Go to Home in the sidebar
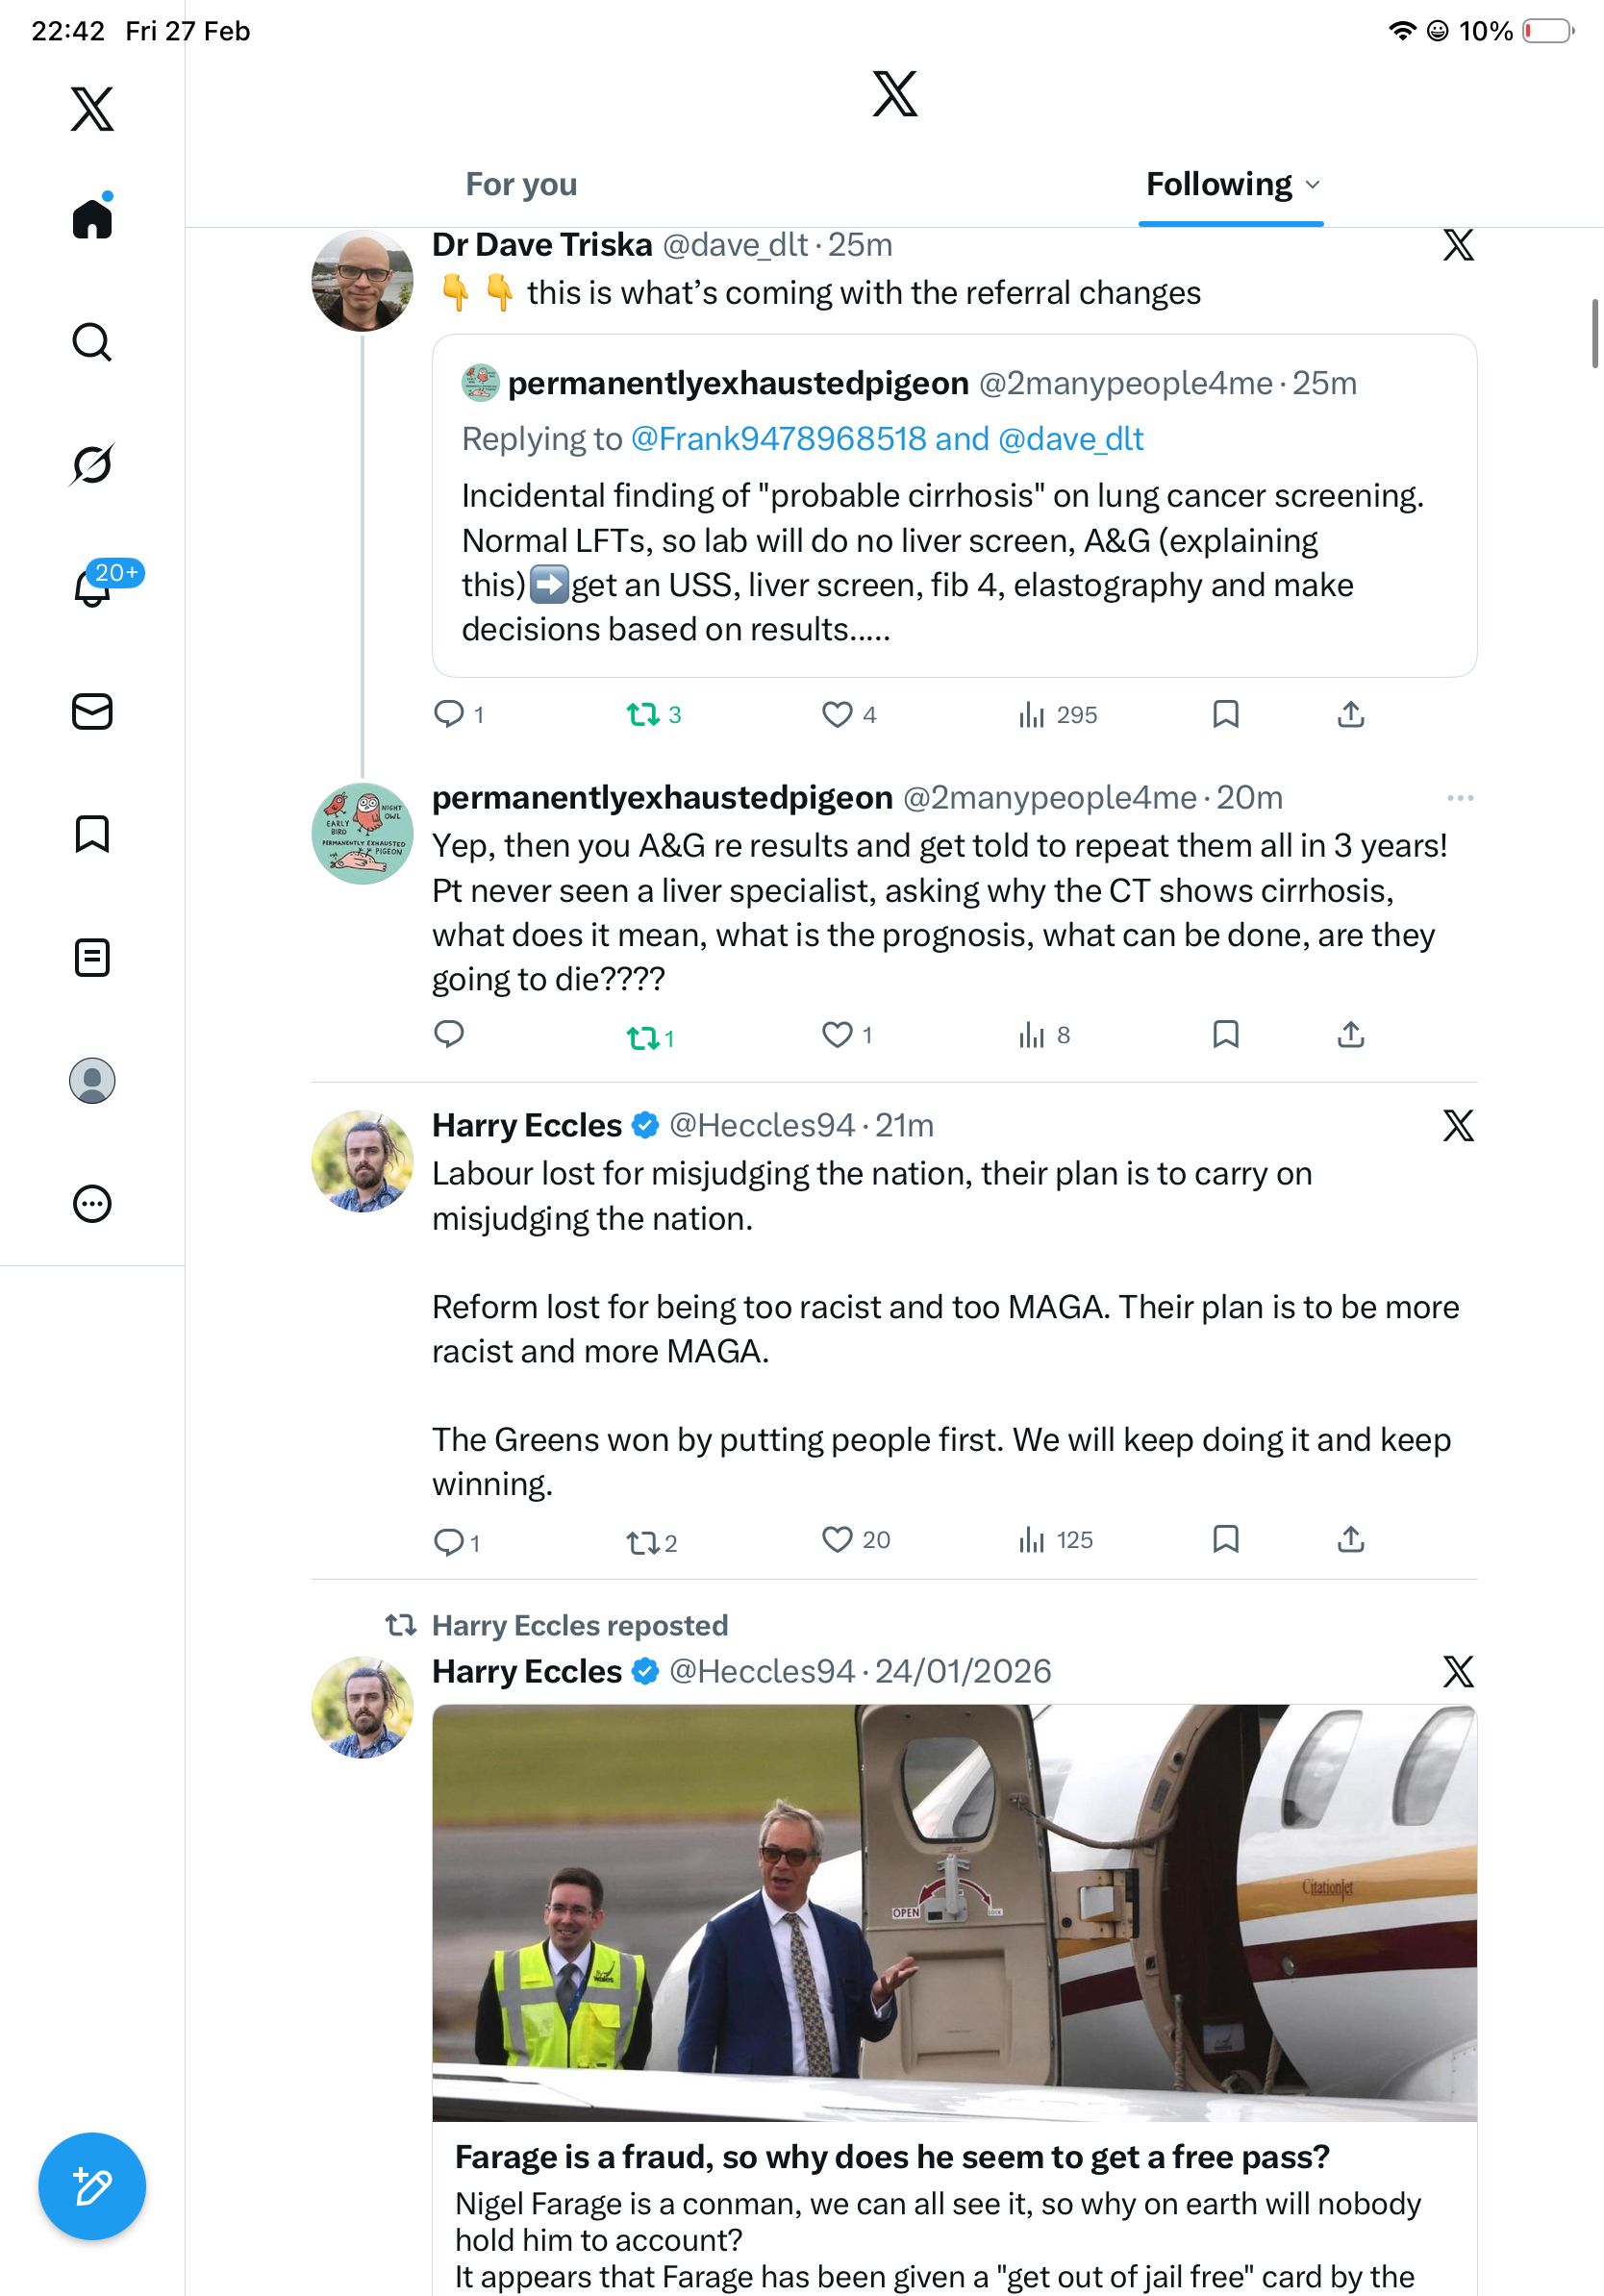 pyautogui.click(x=92, y=219)
